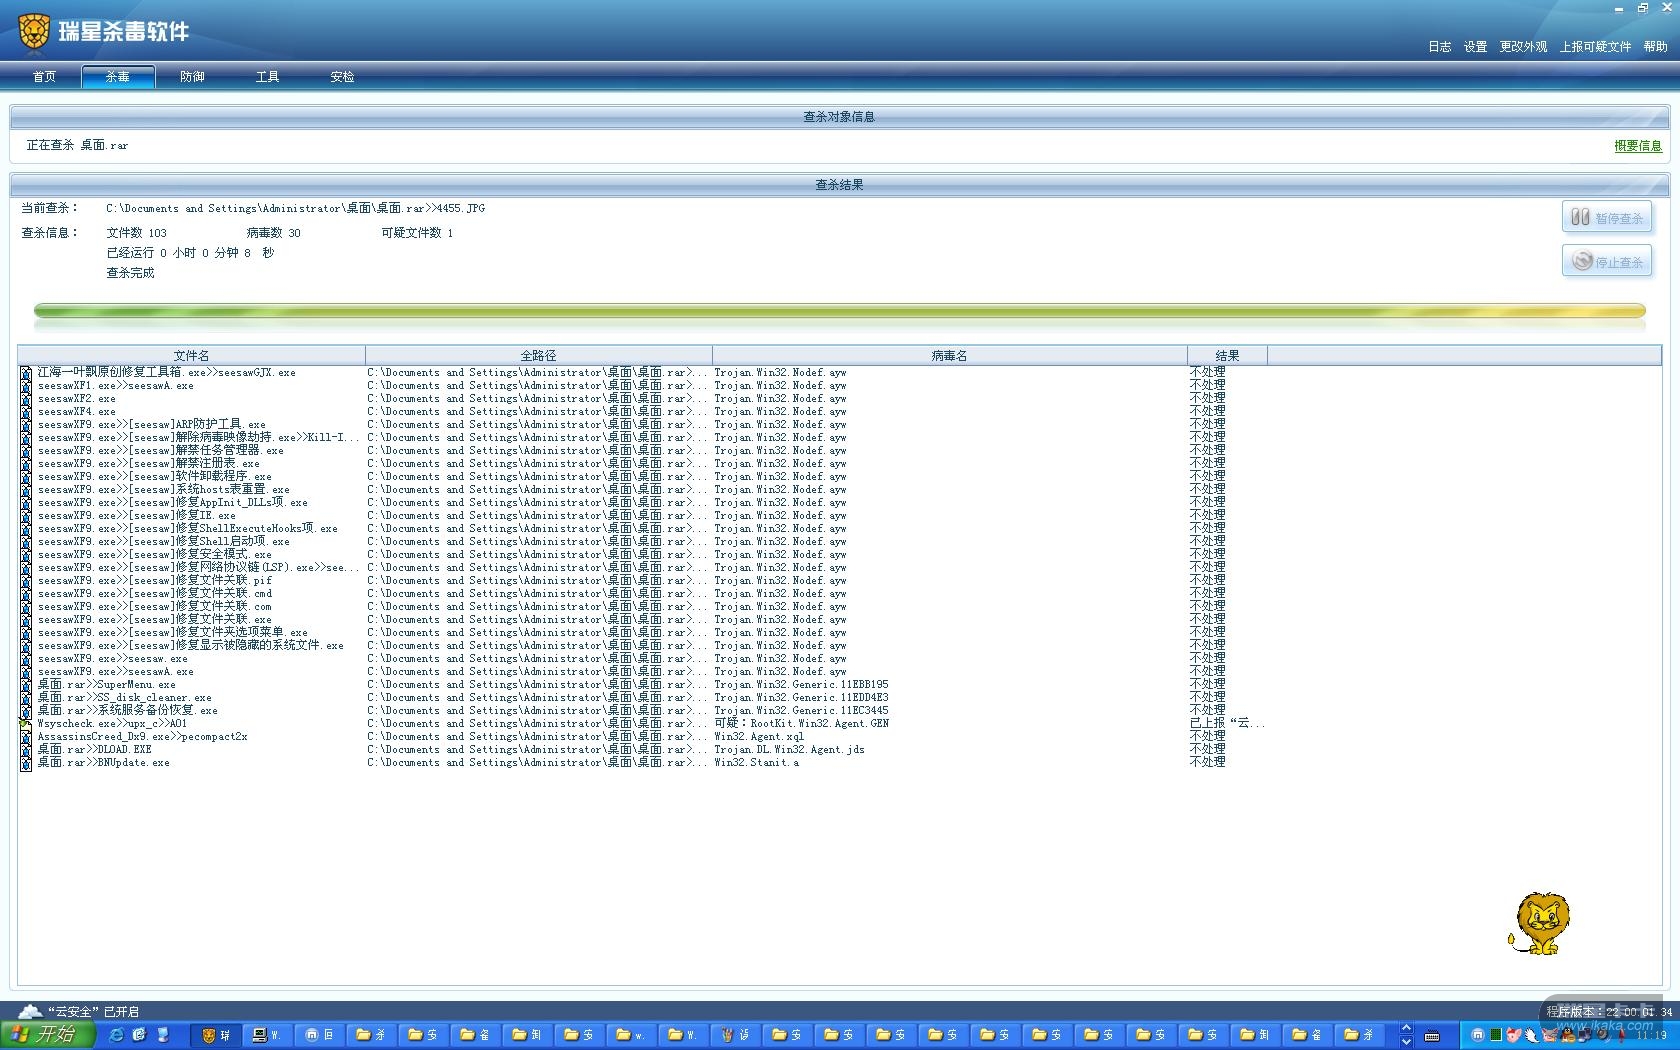The height and width of the screenshot is (1050, 1680).
Task: Click the taskbar scroll-up arrow
Action: [x=1406, y=1028]
